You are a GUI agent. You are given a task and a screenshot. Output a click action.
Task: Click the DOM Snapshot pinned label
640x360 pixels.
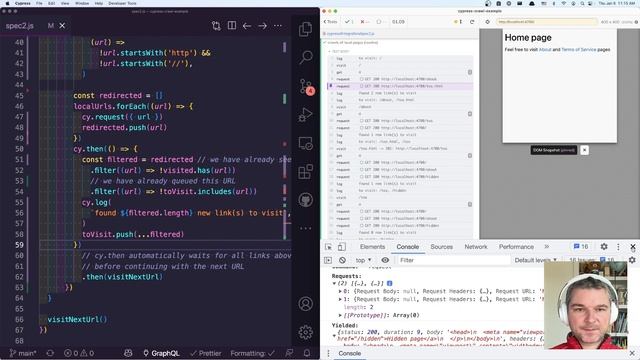click(554, 150)
